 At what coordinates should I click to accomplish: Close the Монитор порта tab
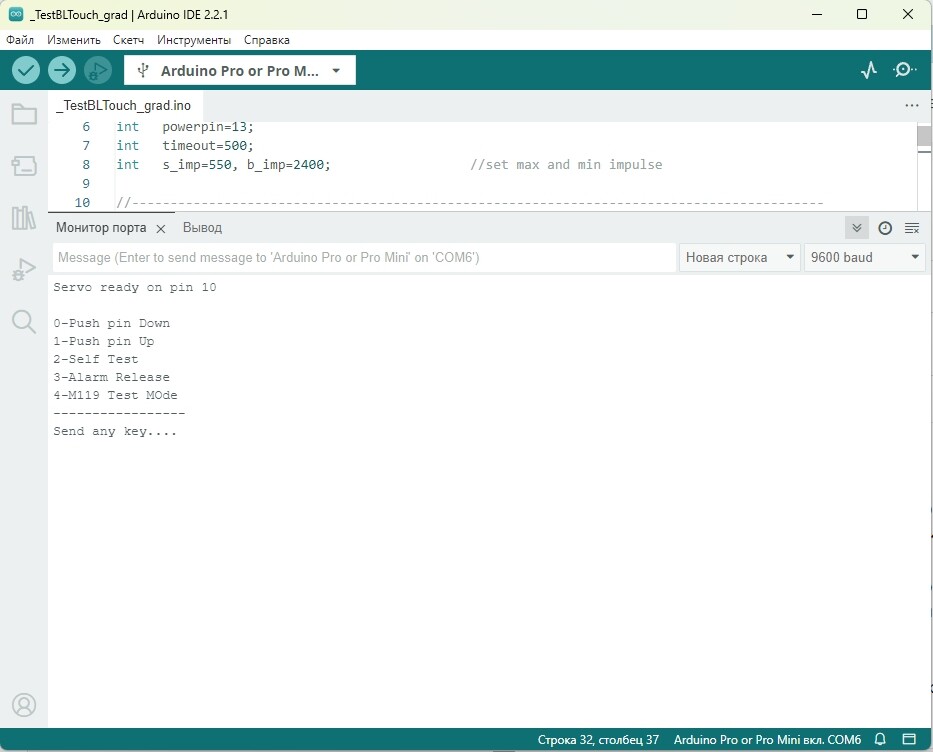pos(161,229)
